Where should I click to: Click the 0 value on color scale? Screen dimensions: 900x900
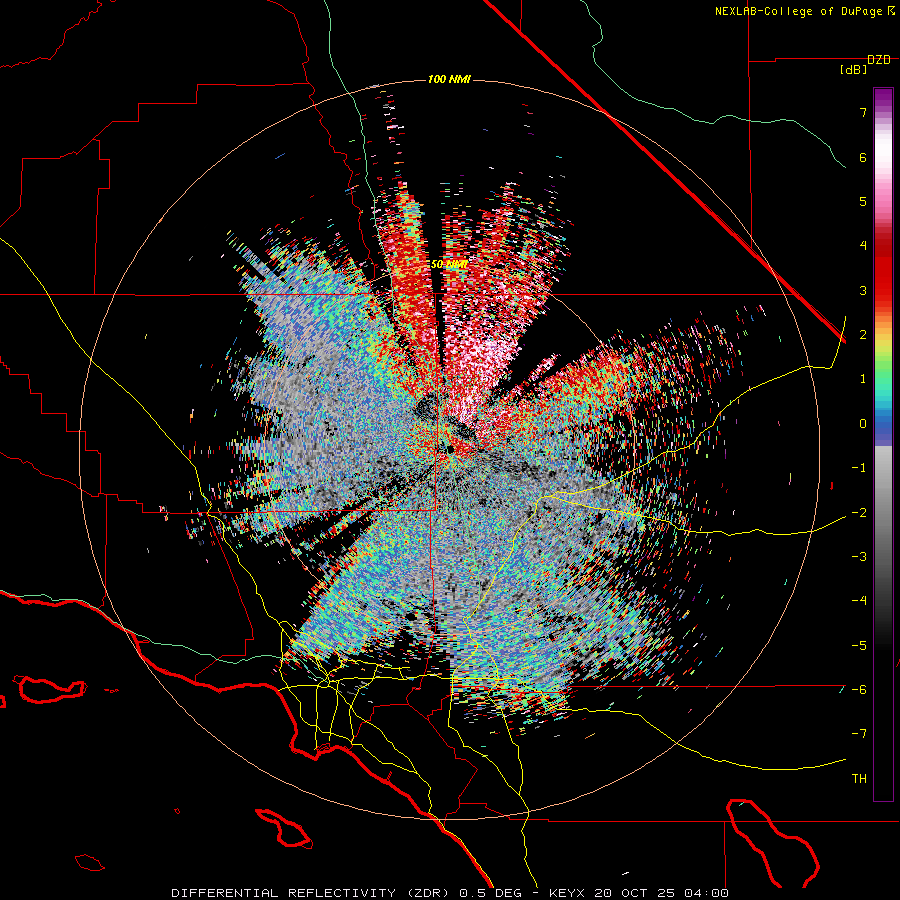(x=863, y=424)
